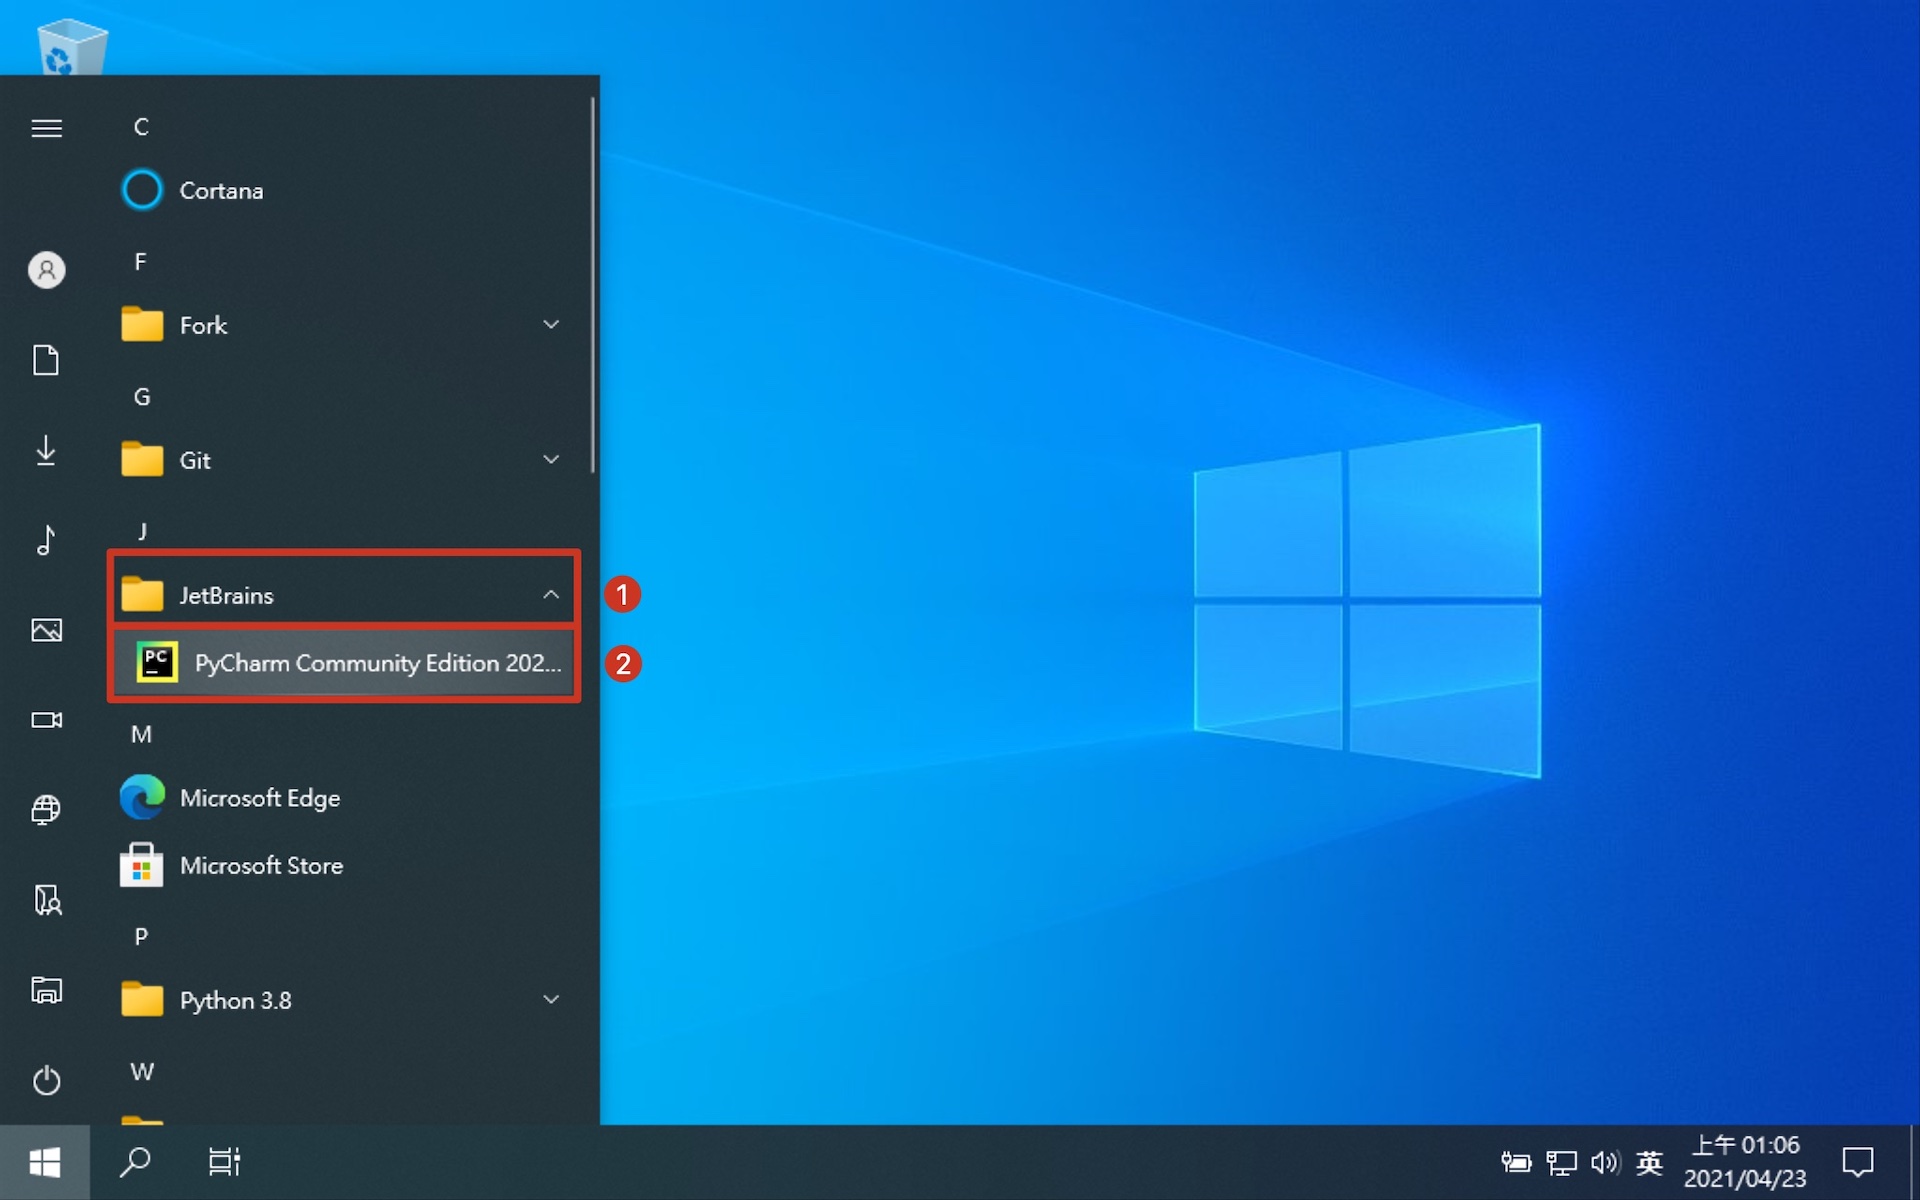Screen dimensions: 1920x1200
Task: Open the user account icon in Start sidebar
Action: [46, 270]
